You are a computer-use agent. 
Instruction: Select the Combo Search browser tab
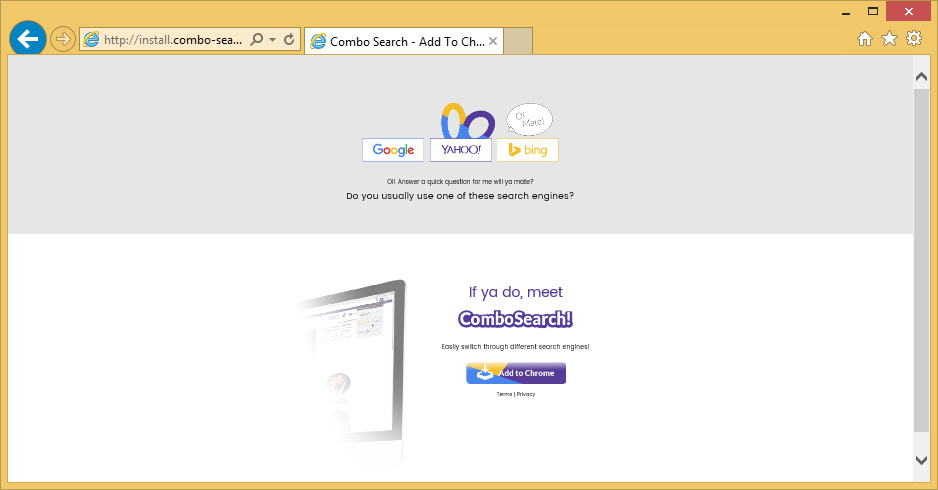(x=396, y=41)
